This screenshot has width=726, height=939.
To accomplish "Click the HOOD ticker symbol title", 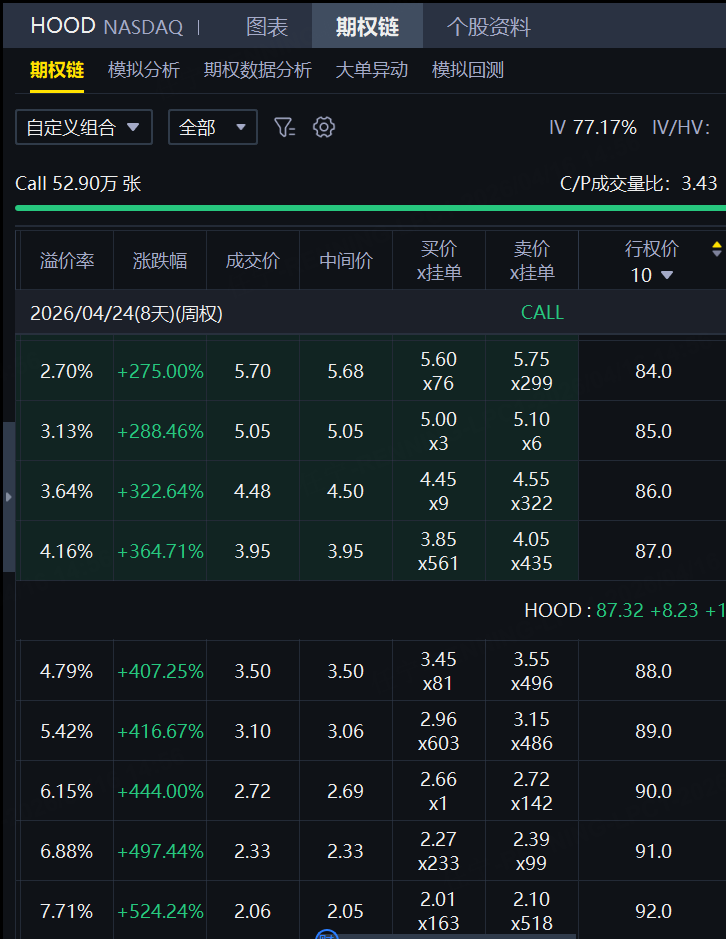I will [x=63, y=26].
